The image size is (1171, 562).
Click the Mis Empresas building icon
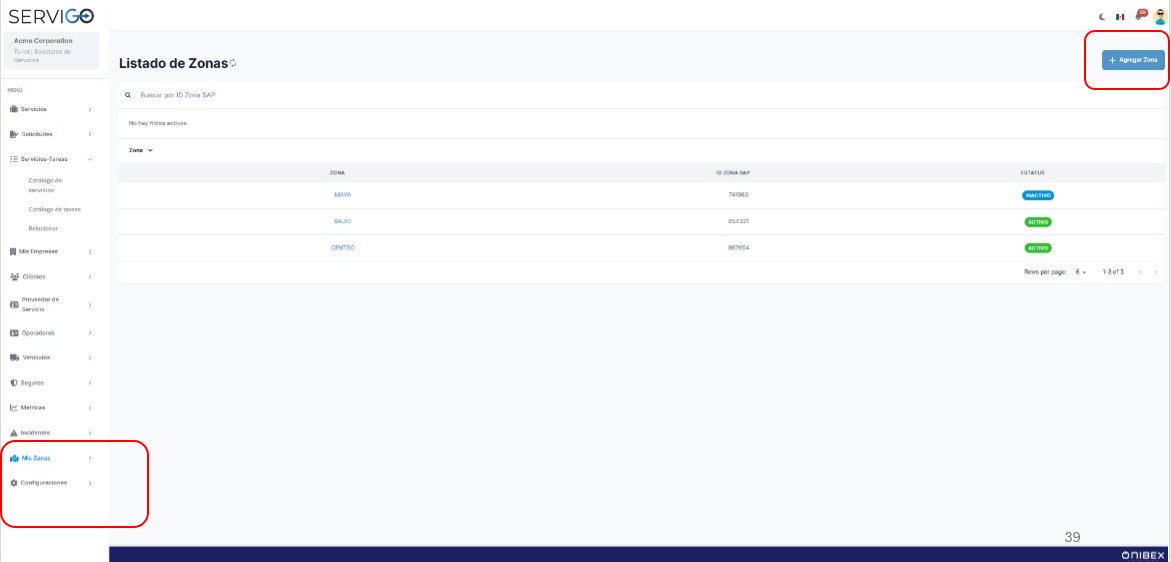pos(13,252)
